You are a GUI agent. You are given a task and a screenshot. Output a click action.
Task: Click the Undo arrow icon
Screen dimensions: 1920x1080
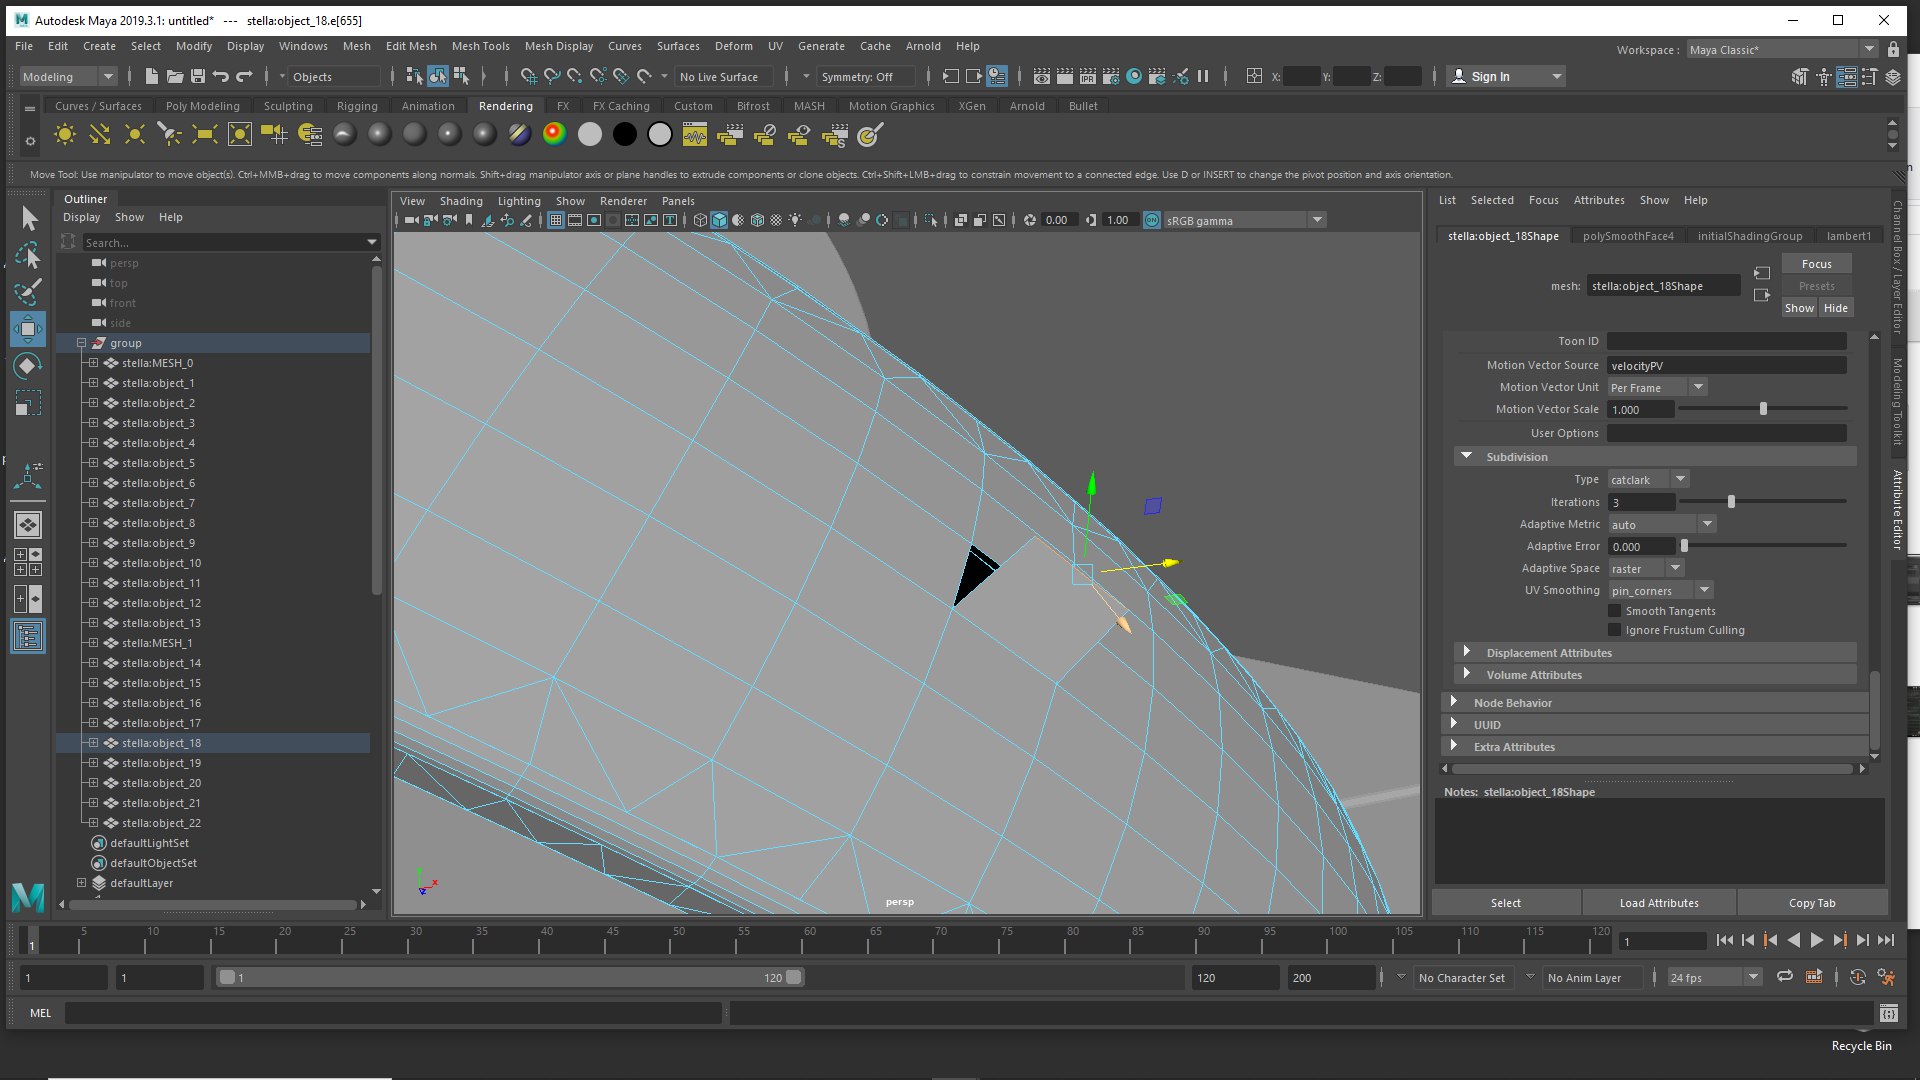coord(220,77)
